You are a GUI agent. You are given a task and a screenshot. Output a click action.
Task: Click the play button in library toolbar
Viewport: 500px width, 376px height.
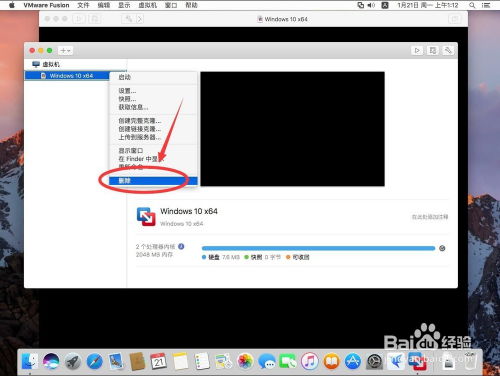click(x=417, y=50)
